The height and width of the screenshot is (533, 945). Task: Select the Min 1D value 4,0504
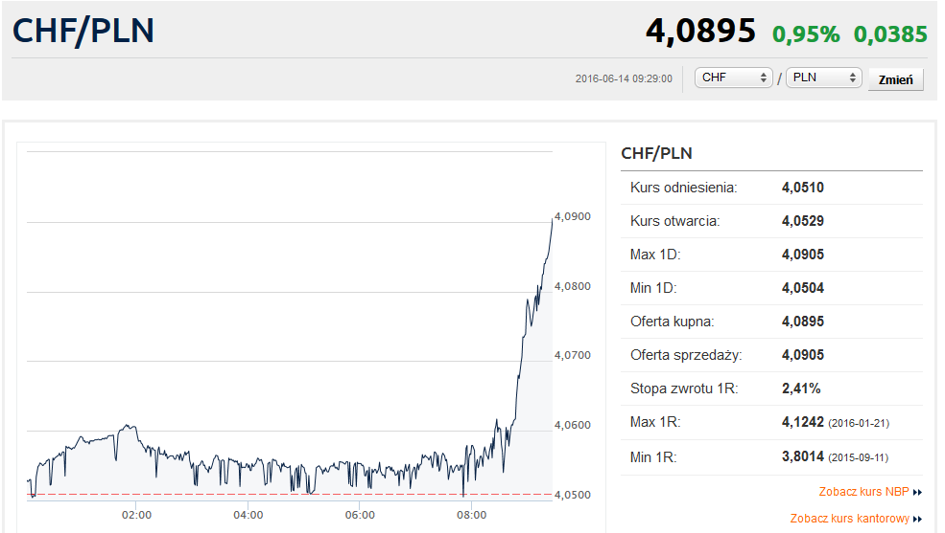coord(803,288)
